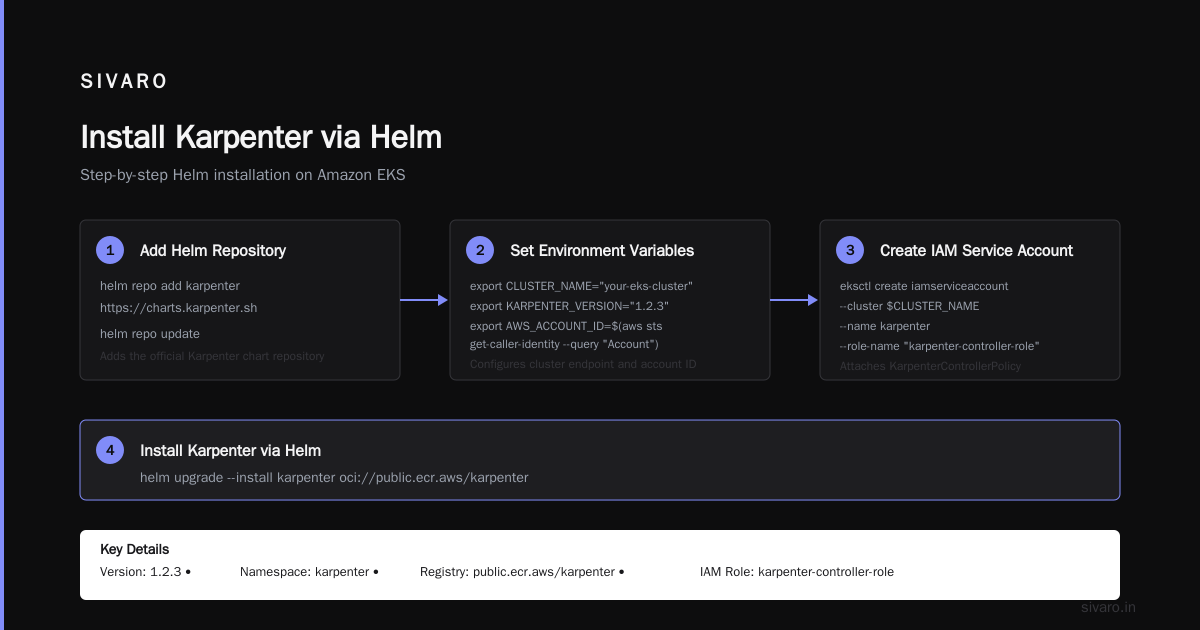Click the '--cluster $CLUSTER_NAME' line
Screen dimensions: 1200x630
click(x=909, y=306)
